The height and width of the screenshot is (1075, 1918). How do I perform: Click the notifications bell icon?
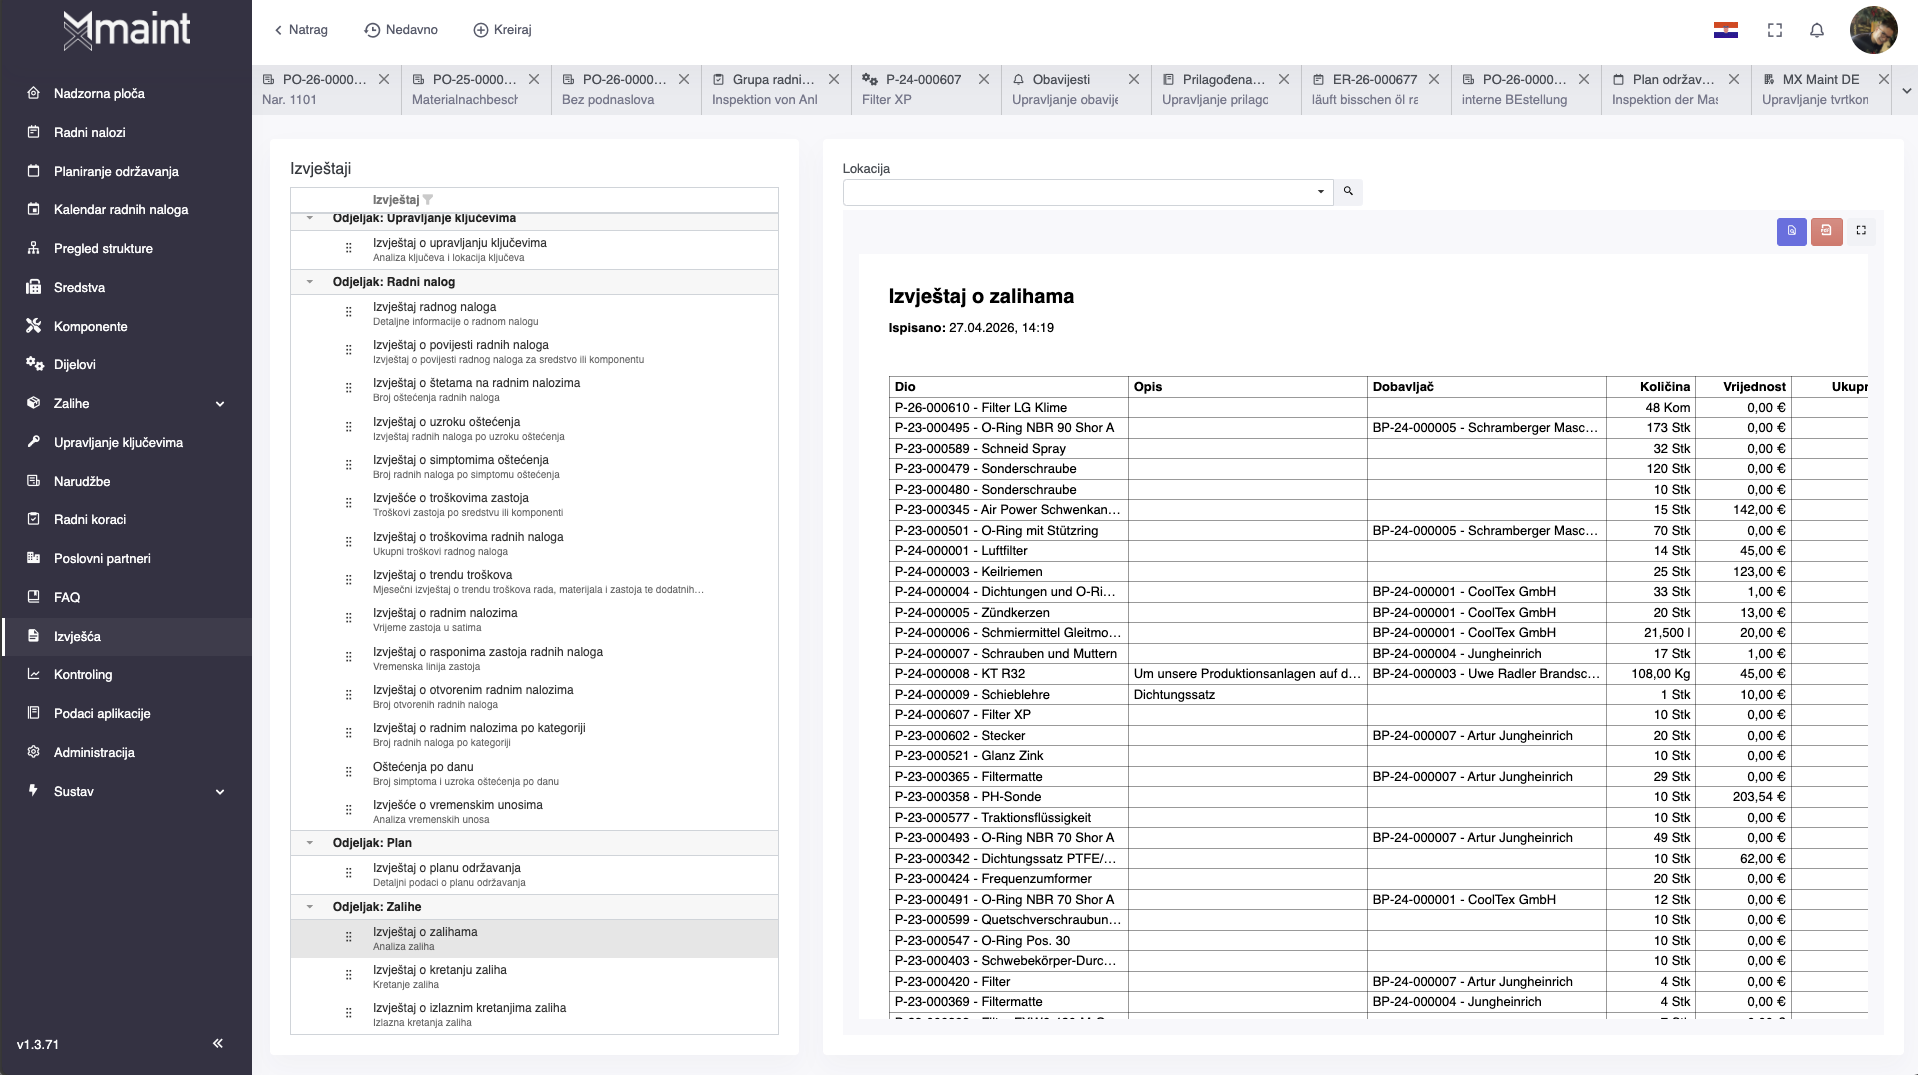point(1817,30)
